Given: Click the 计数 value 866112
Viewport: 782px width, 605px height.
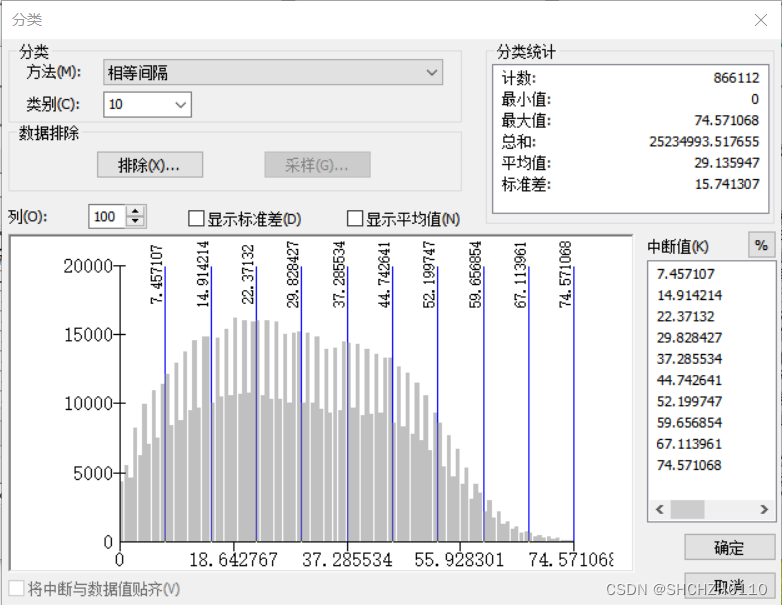Looking at the screenshot, I should (x=736, y=78).
